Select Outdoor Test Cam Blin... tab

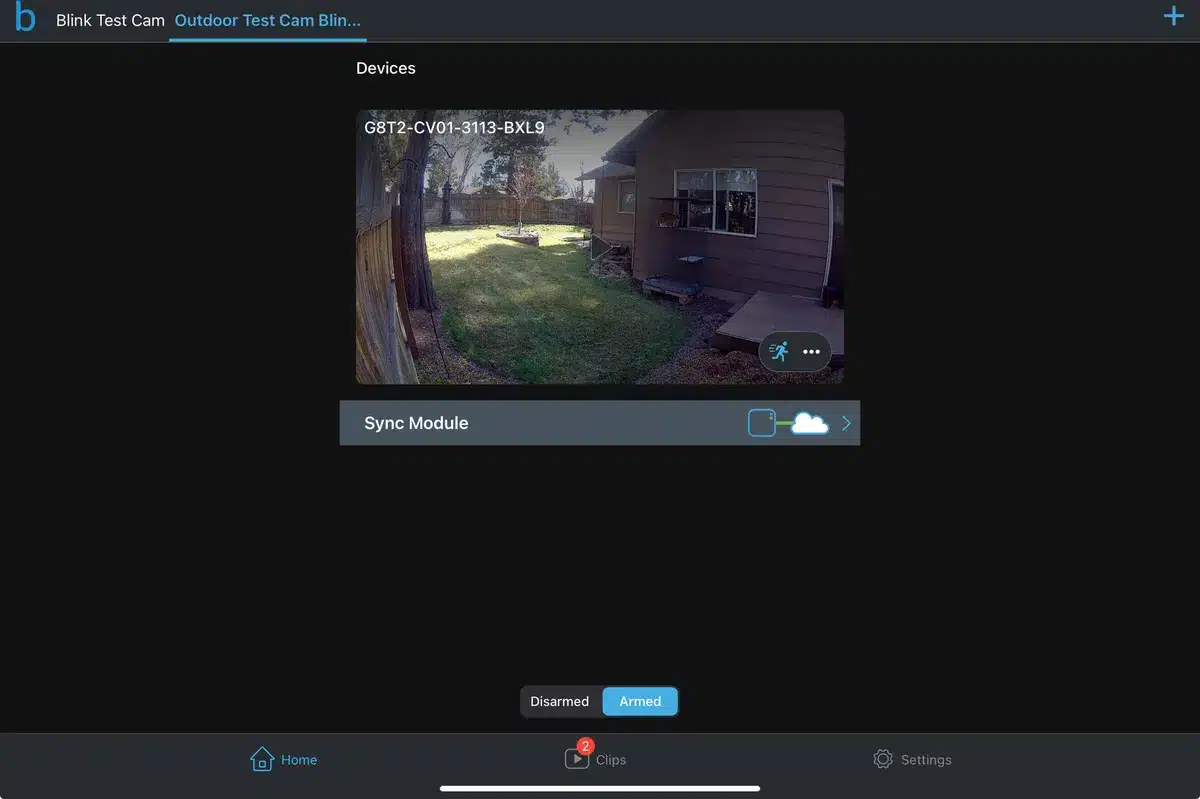[x=268, y=20]
